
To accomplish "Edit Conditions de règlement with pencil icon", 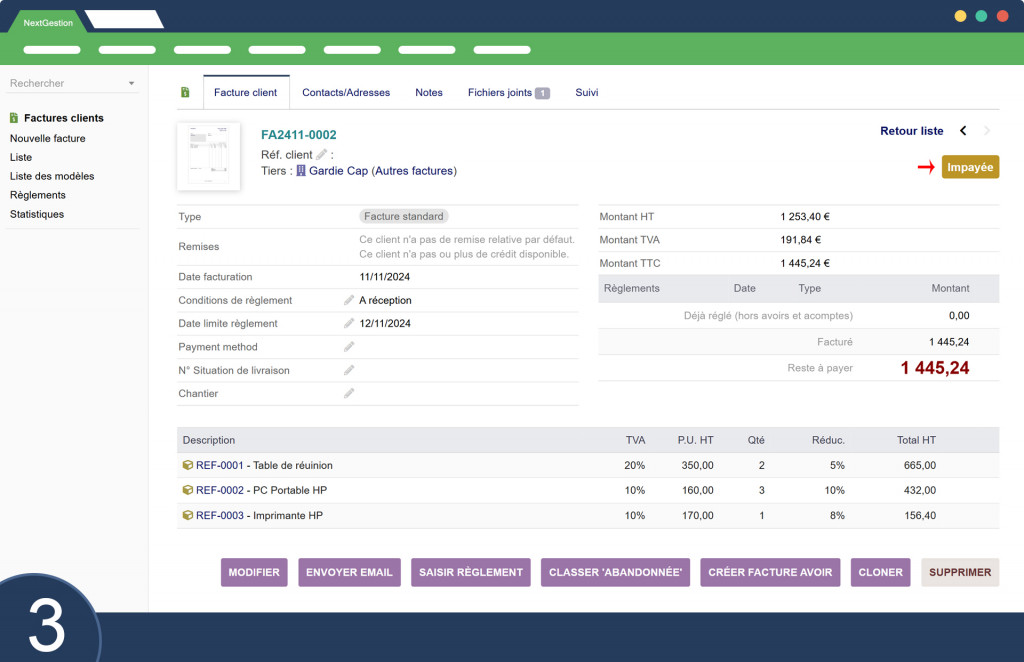I will [349, 300].
